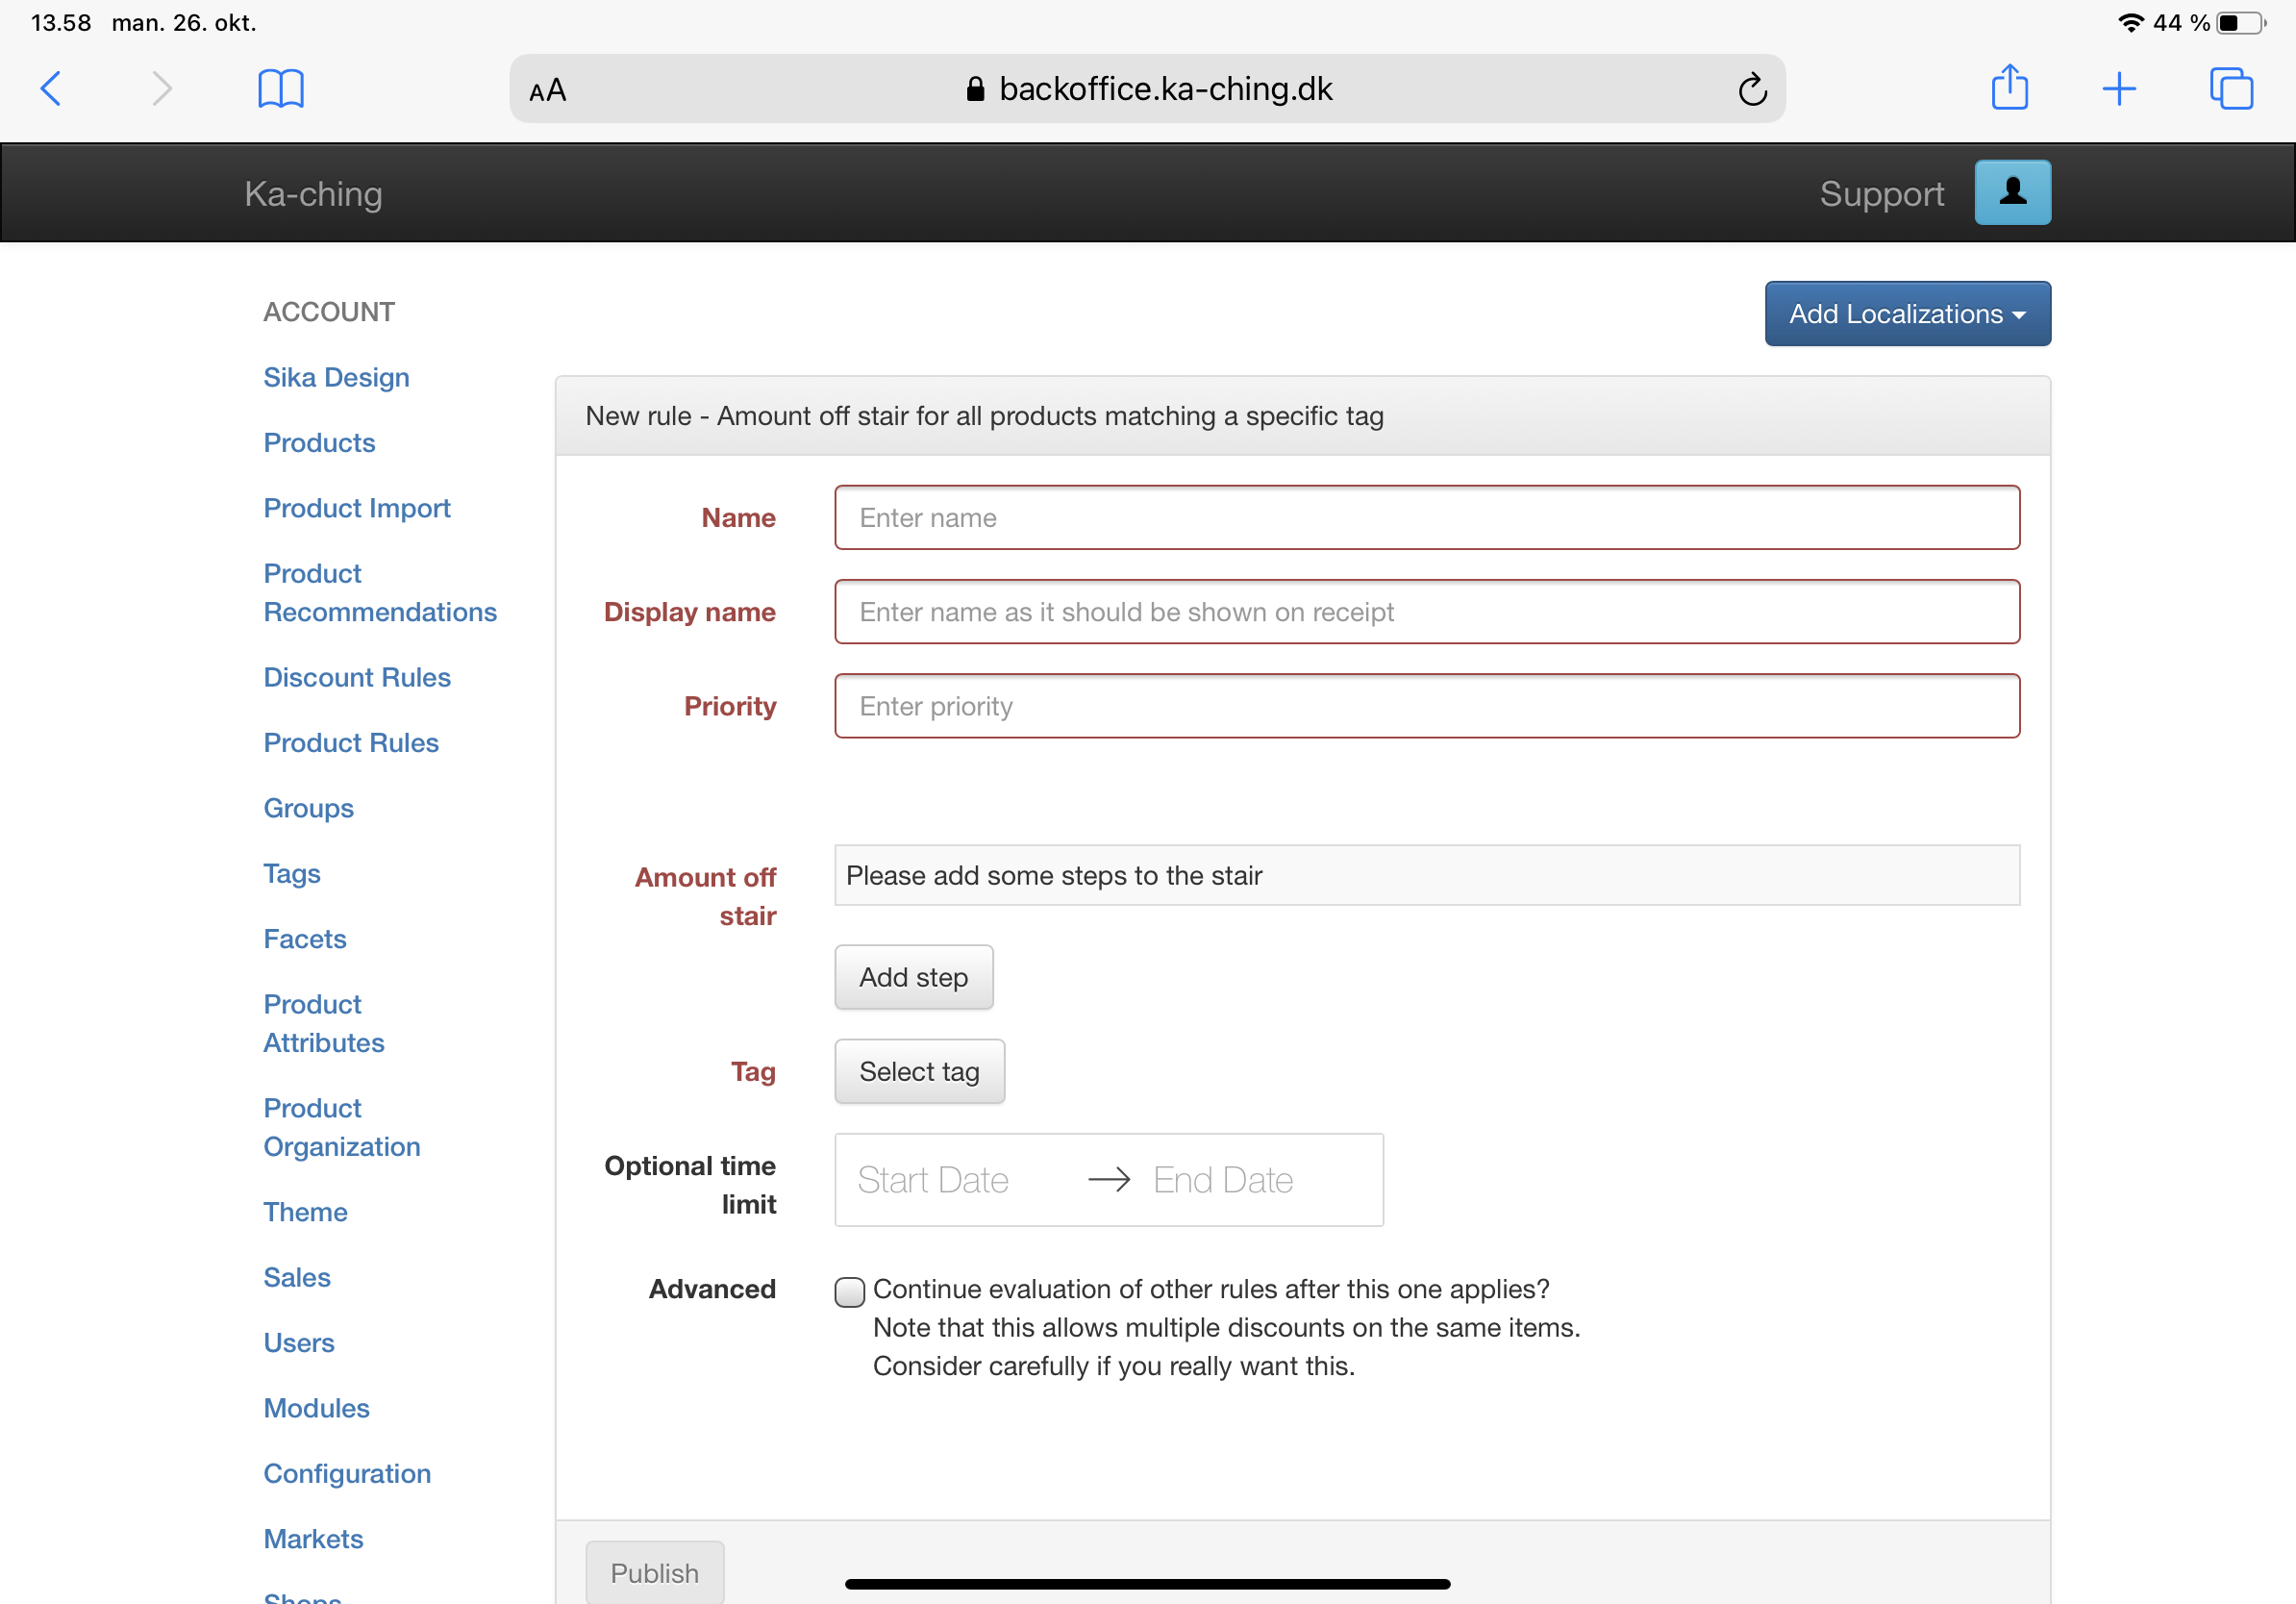Go to Discount Rules in sidebar
Image resolution: width=2296 pixels, height=1604 pixels.
point(357,677)
